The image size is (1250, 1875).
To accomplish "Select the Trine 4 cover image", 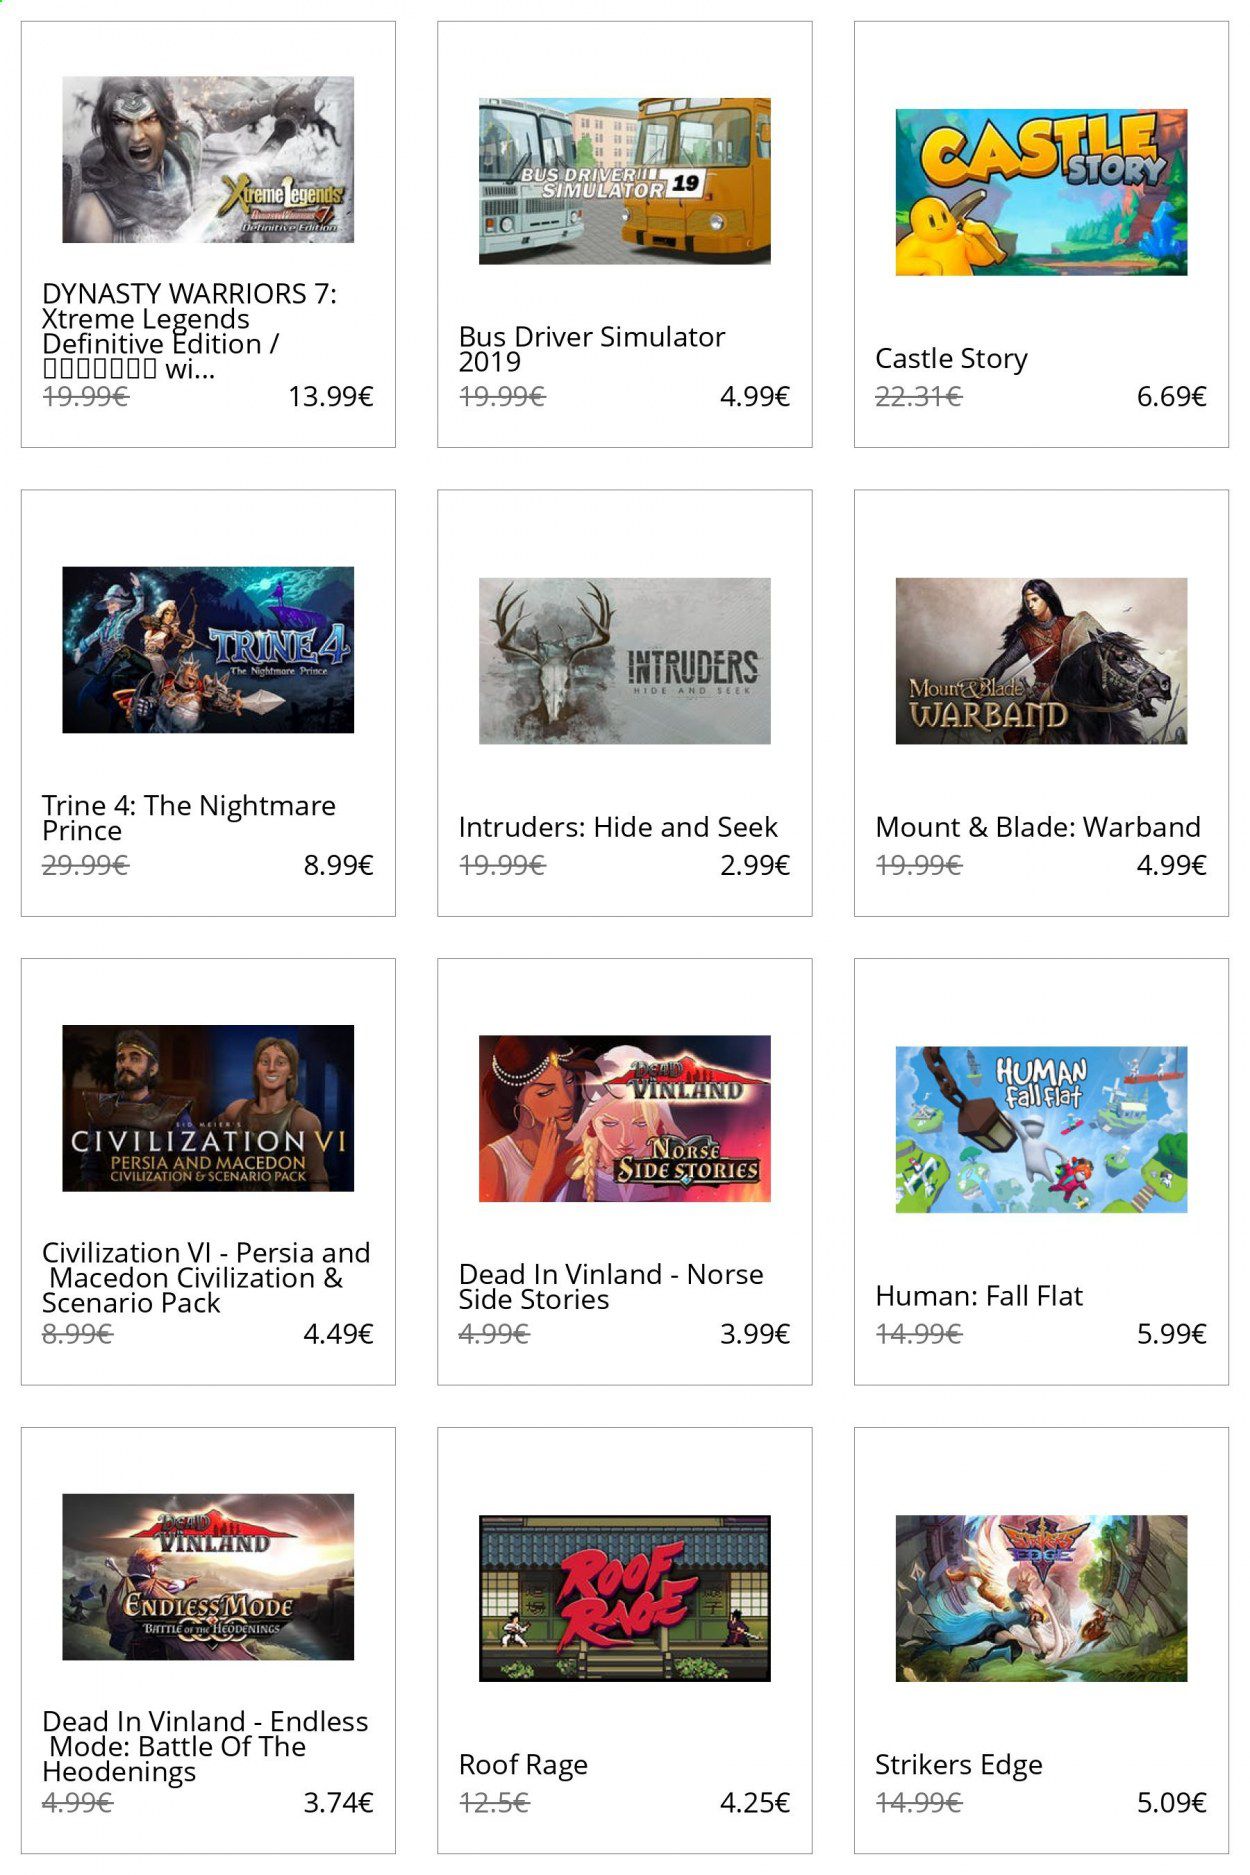I will (208, 650).
